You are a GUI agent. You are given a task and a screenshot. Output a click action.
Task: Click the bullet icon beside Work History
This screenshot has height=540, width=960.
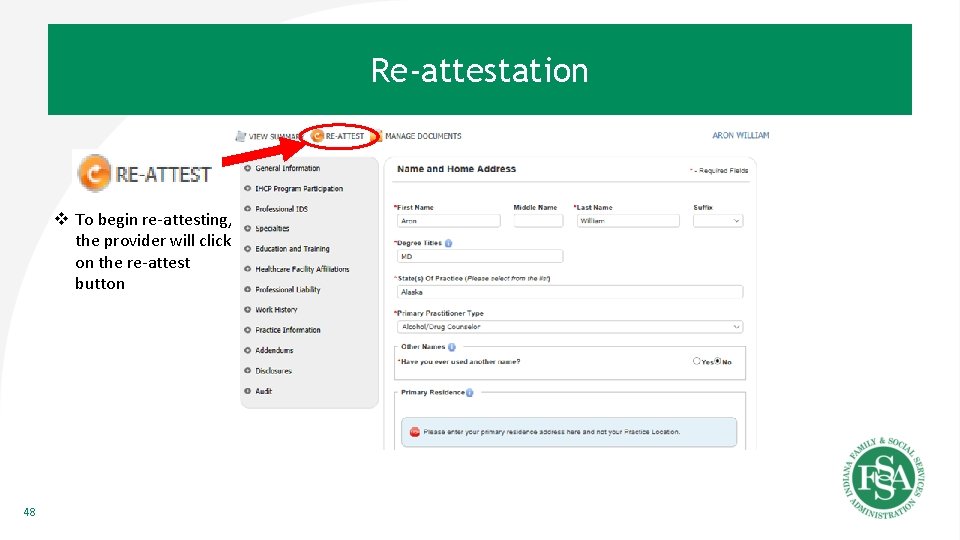tap(247, 310)
